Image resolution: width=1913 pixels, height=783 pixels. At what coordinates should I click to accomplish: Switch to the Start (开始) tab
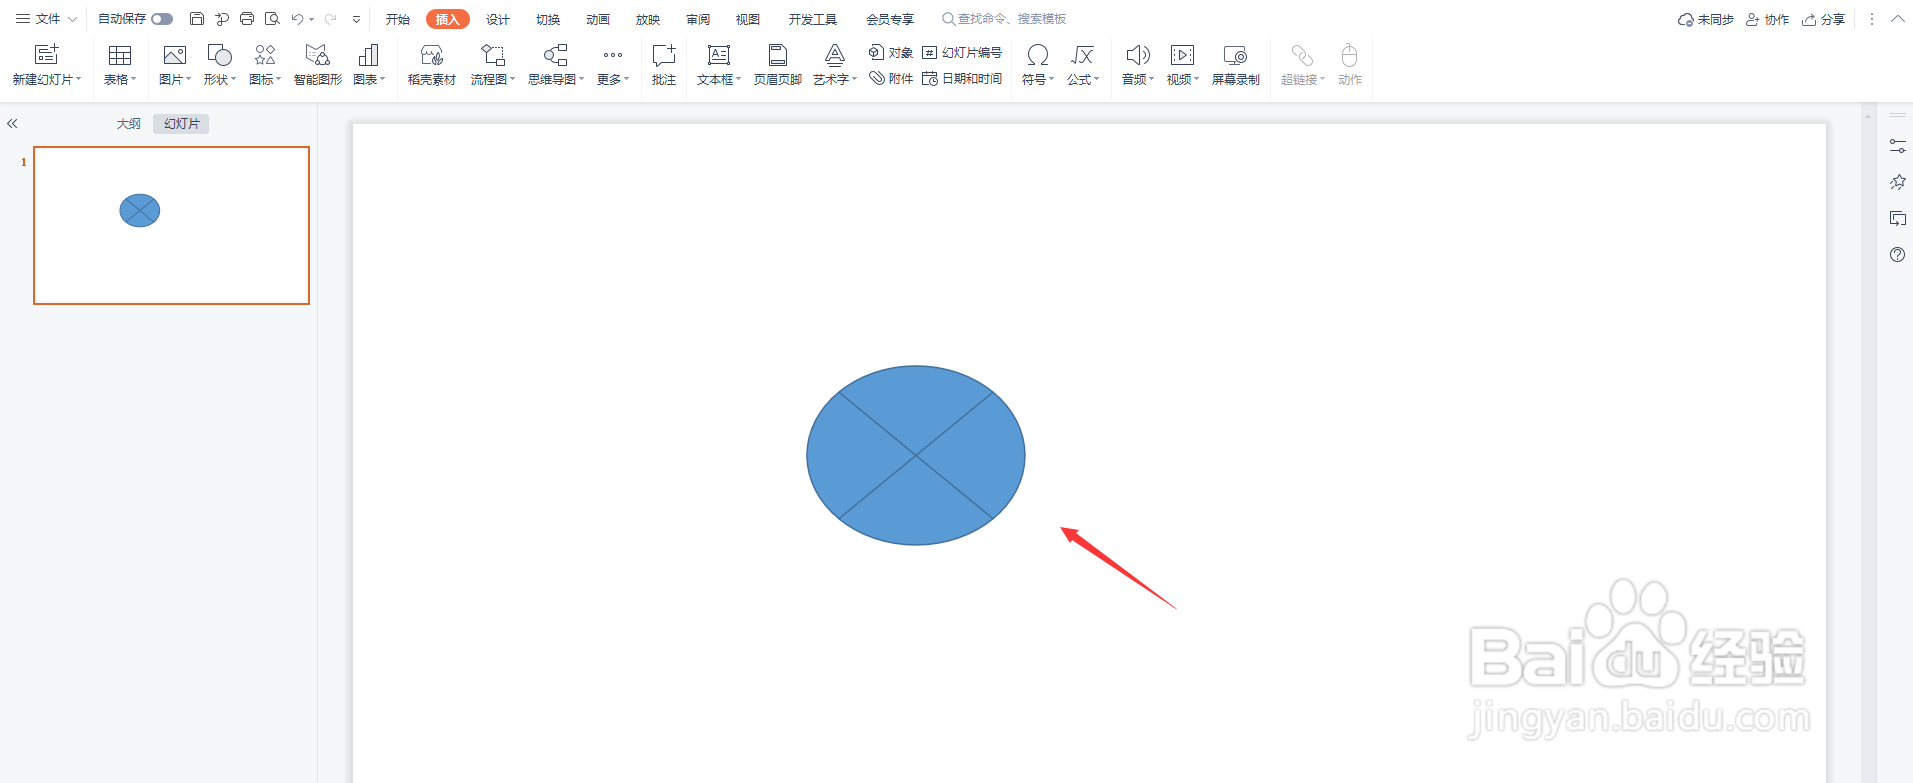[x=398, y=19]
